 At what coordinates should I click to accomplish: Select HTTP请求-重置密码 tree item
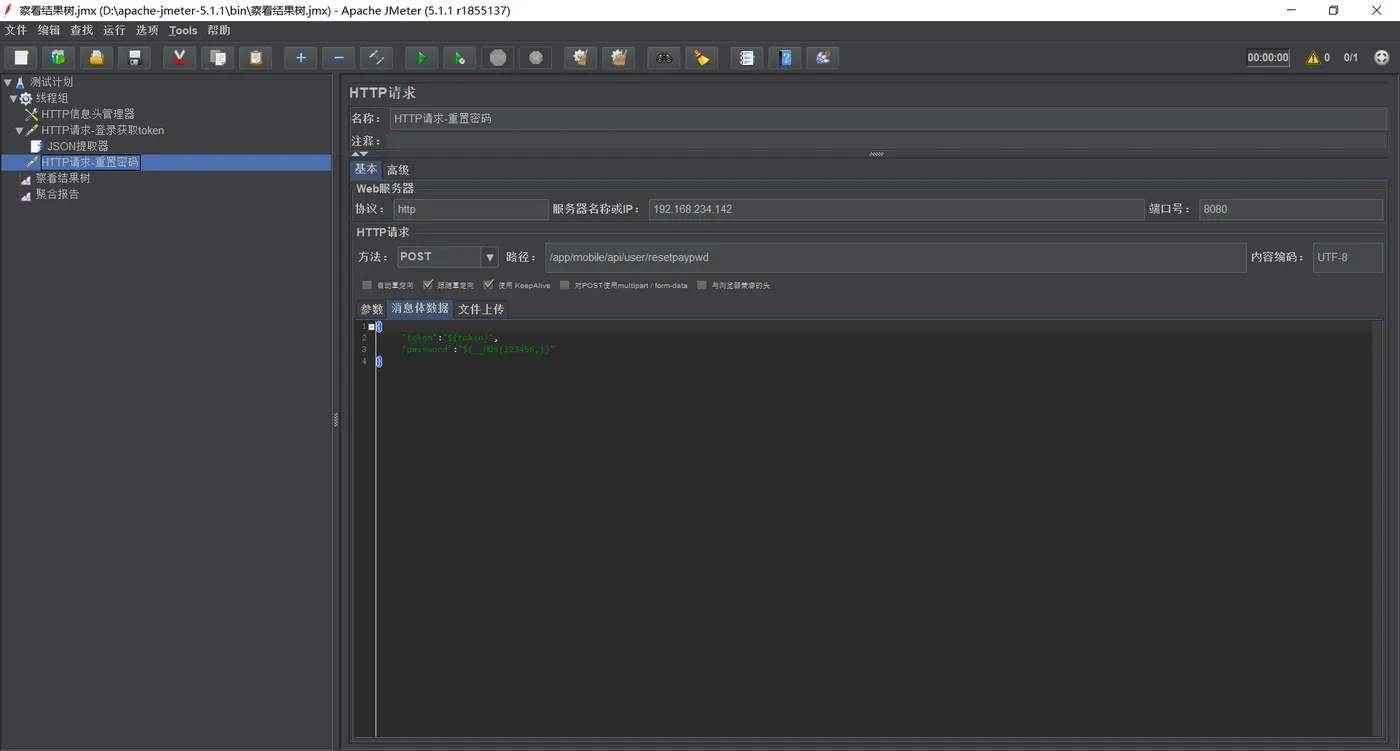pyautogui.click(x=90, y=162)
